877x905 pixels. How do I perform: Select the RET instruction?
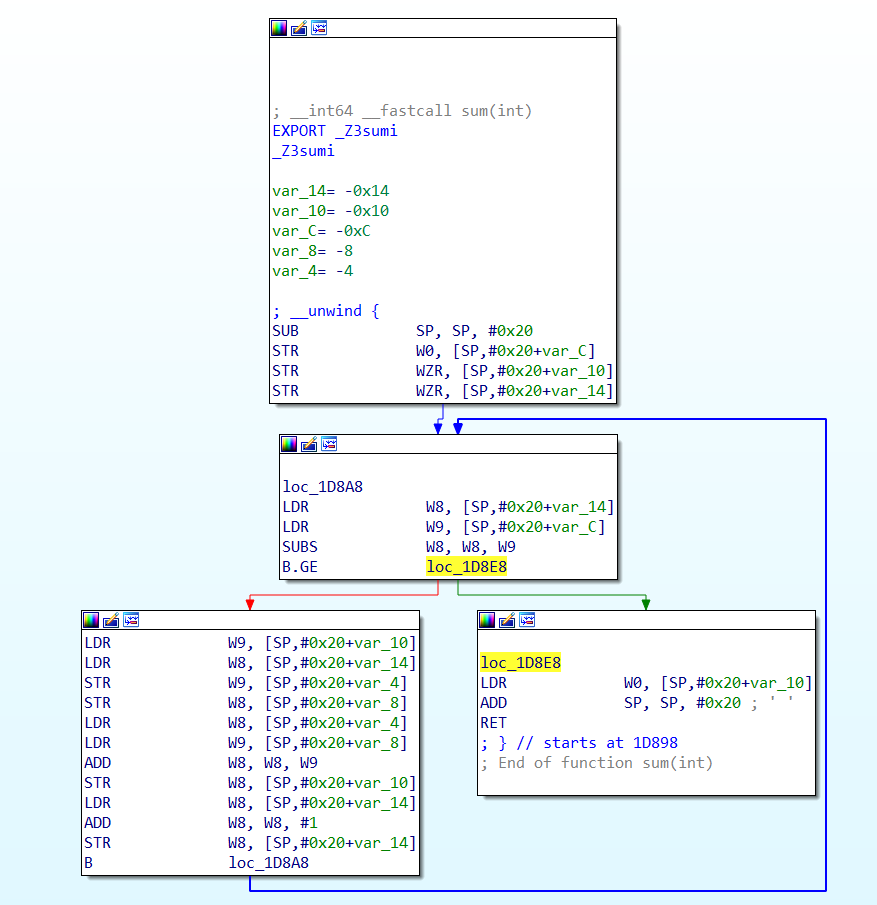pyautogui.click(x=494, y=723)
